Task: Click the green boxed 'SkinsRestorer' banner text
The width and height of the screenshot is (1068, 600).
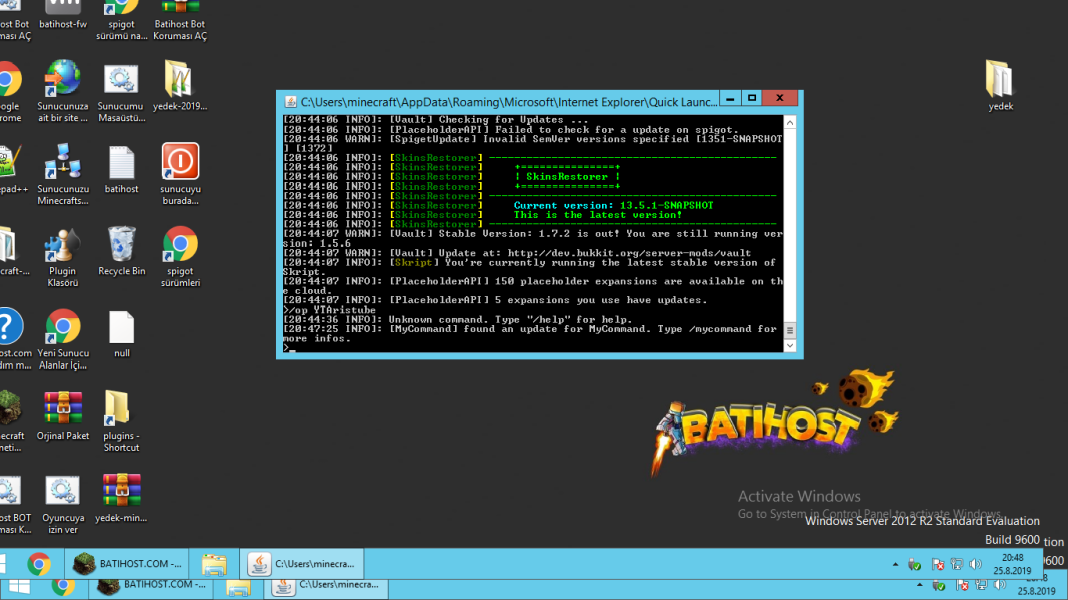Action: pyautogui.click(x=567, y=176)
